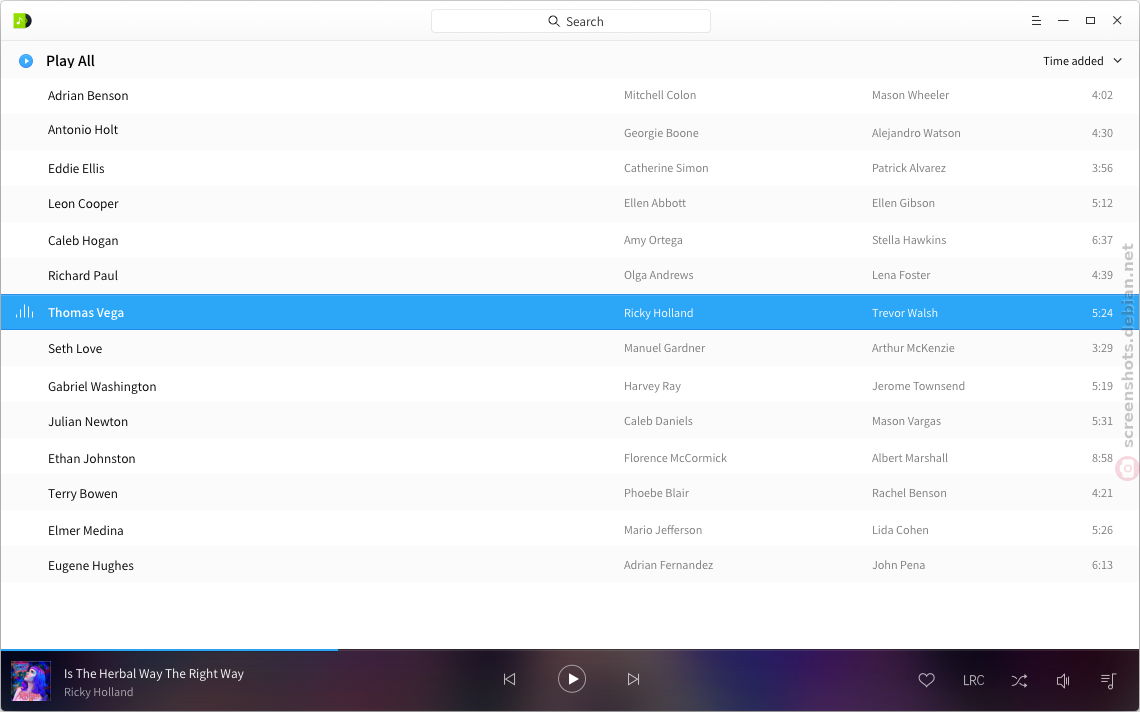Maximize the music player window
Image resolution: width=1140 pixels, height=712 pixels.
[x=1090, y=21]
